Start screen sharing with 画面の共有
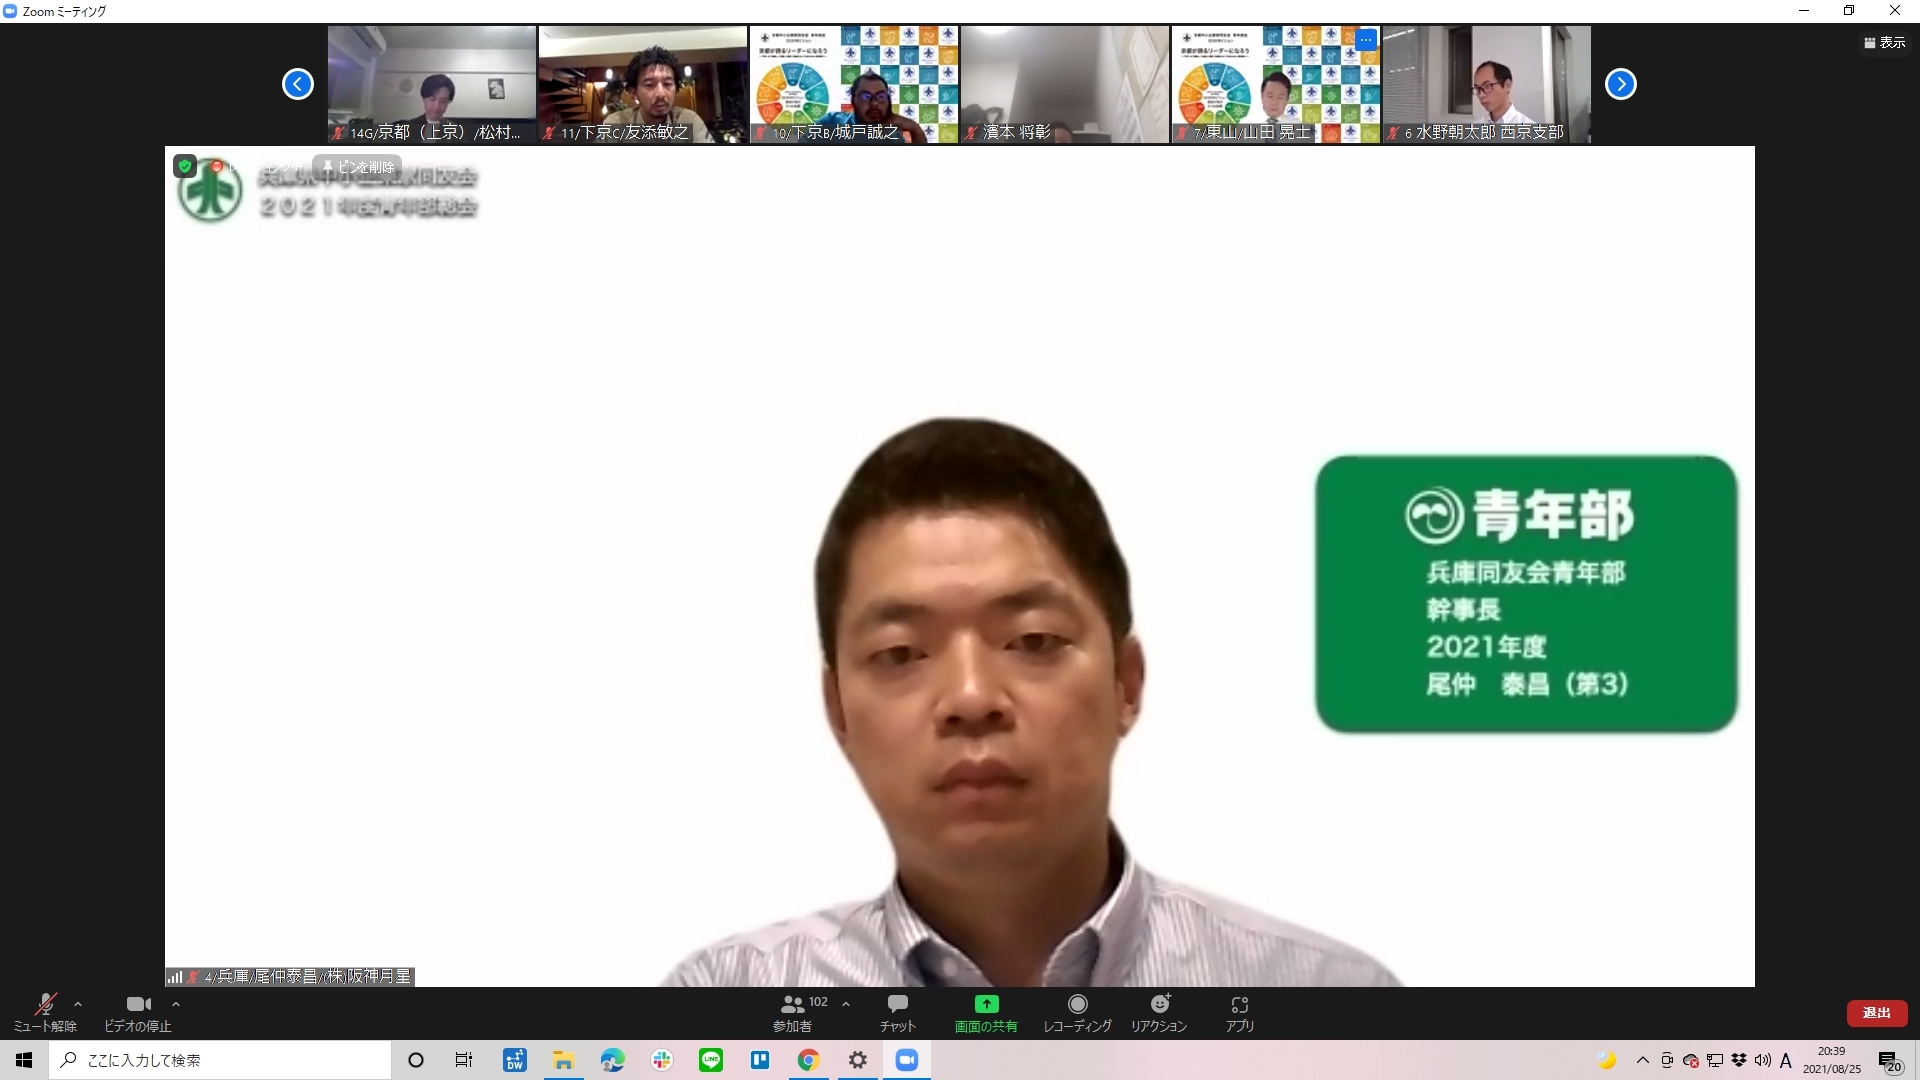The width and height of the screenshot is (1920, 1080). (x=986, y=1013)
